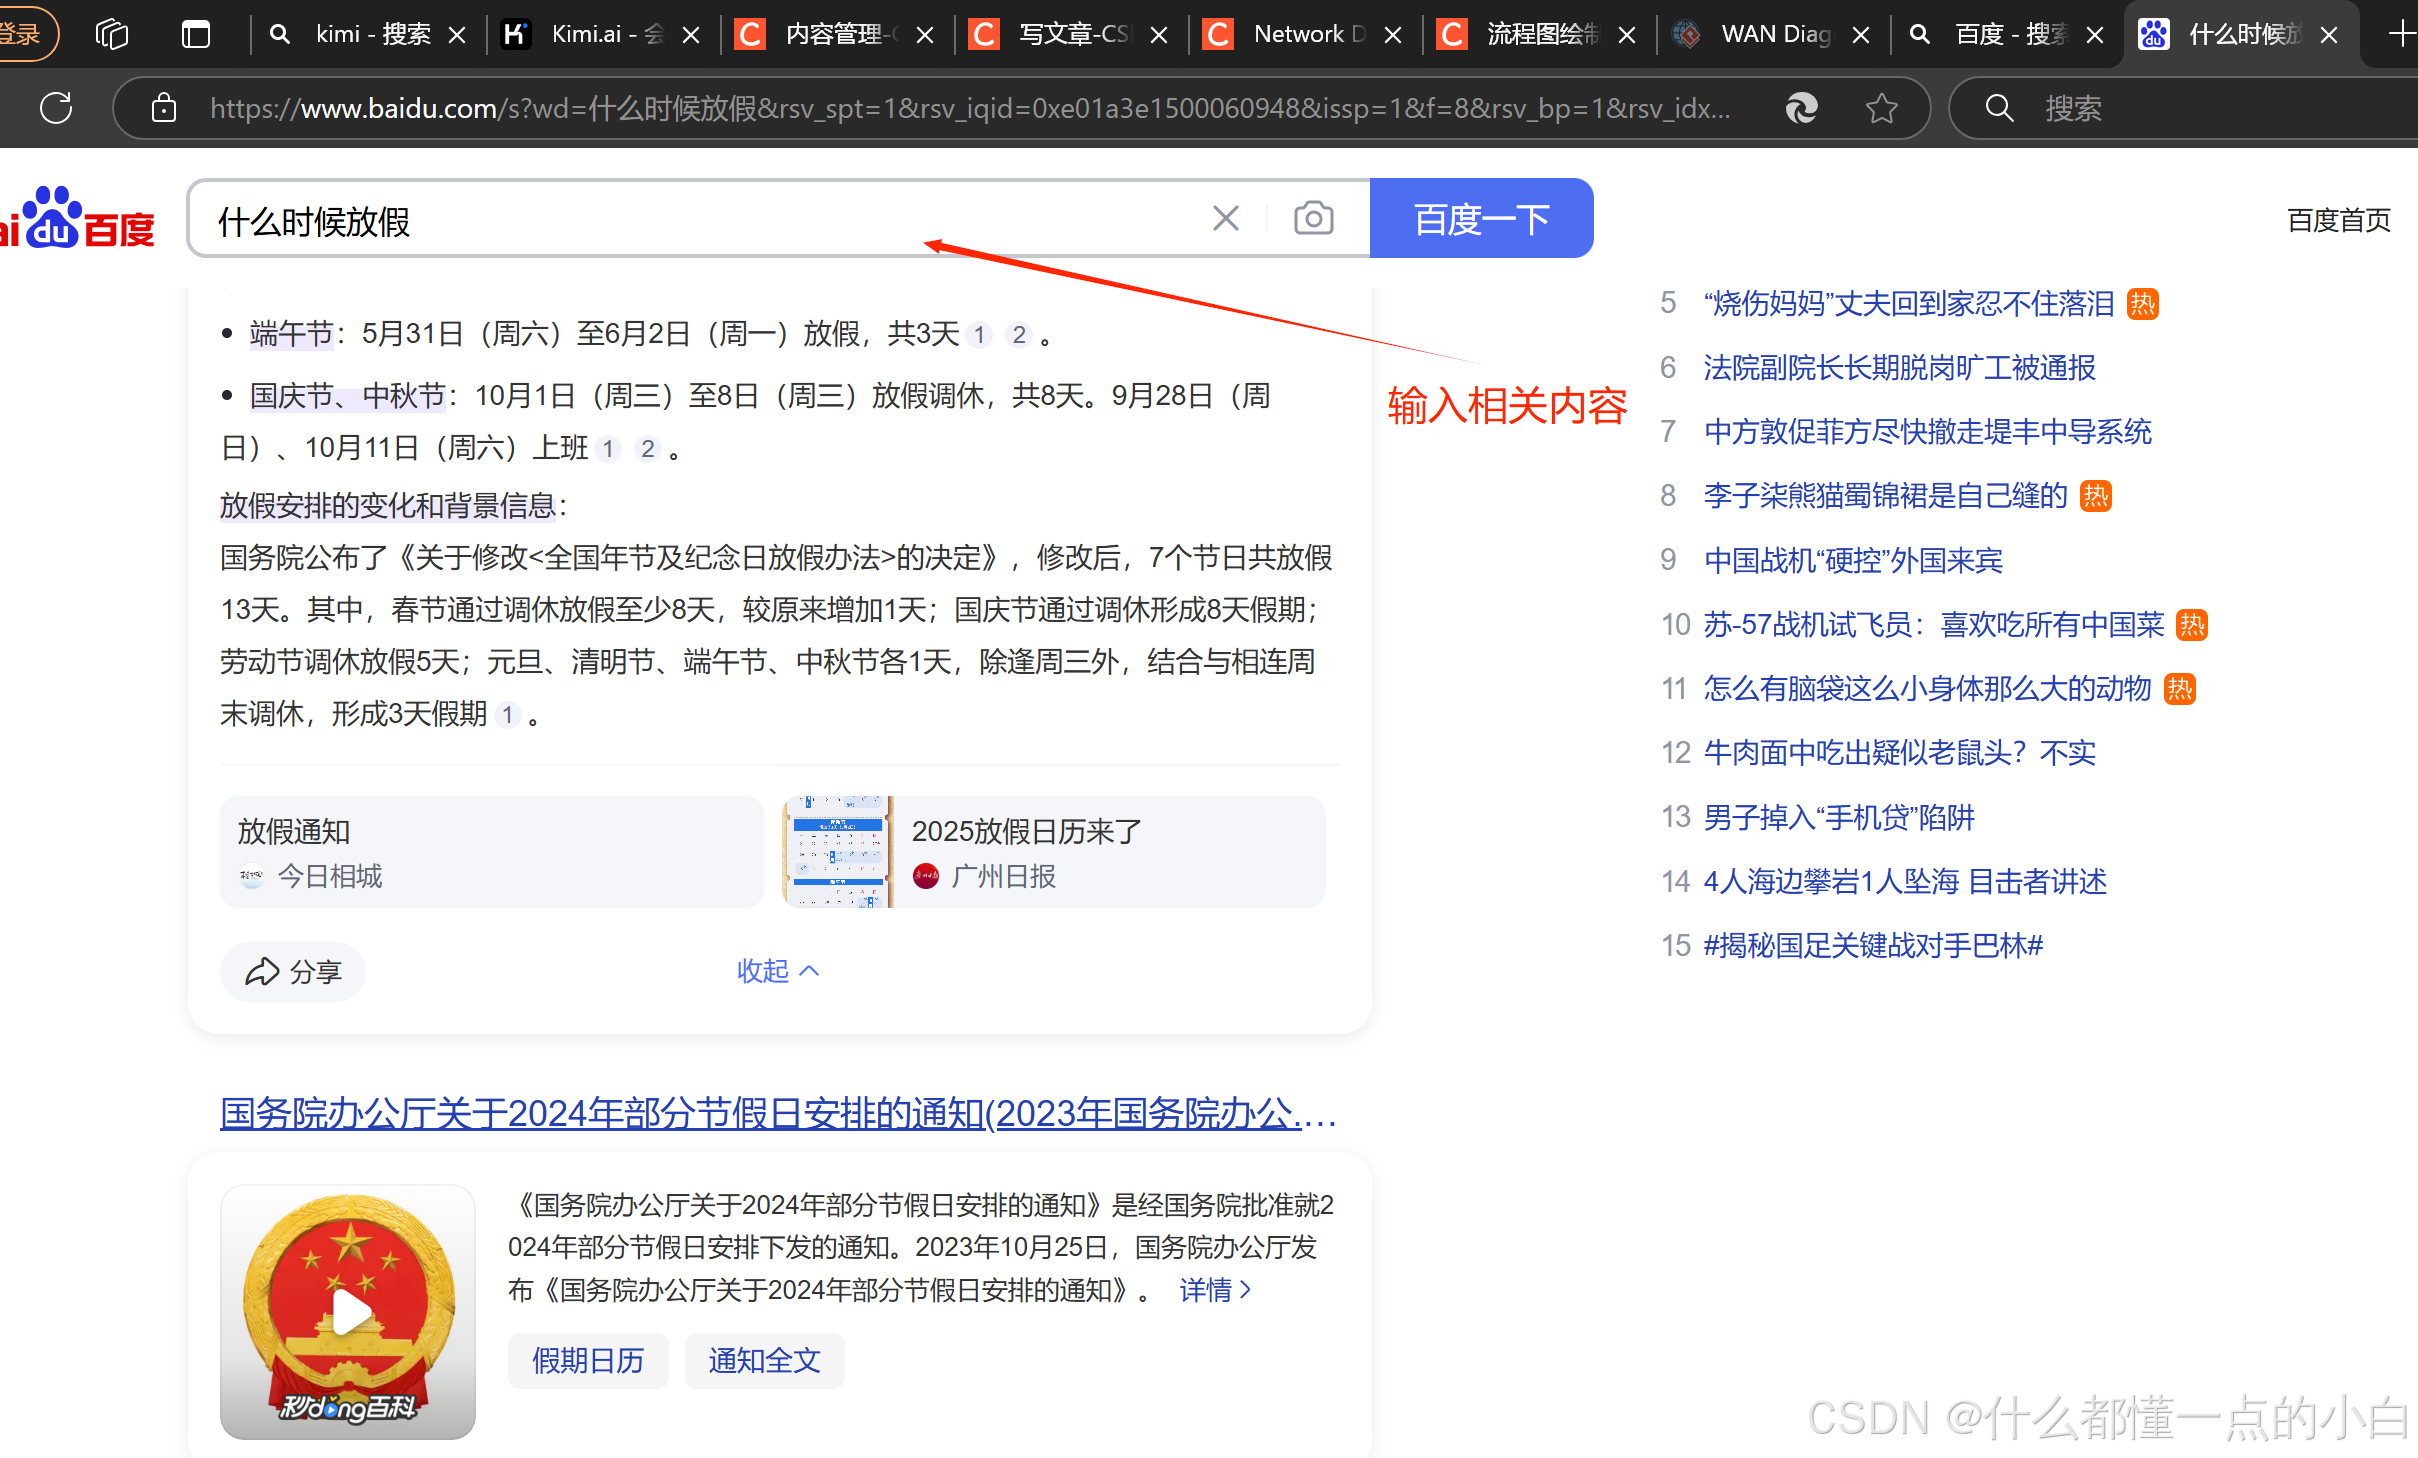Image resolution: width=2418 pixels, height=1458 pixels.
Task: Click the browser reload icon
Action: [x=56, y=108]
